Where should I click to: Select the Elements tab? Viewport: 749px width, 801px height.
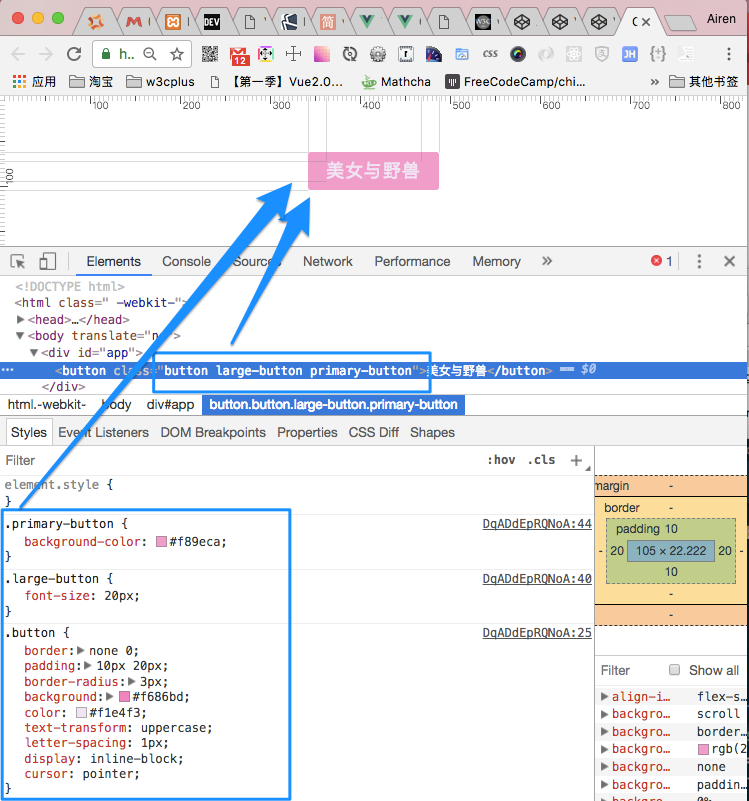tap(113, 262)
